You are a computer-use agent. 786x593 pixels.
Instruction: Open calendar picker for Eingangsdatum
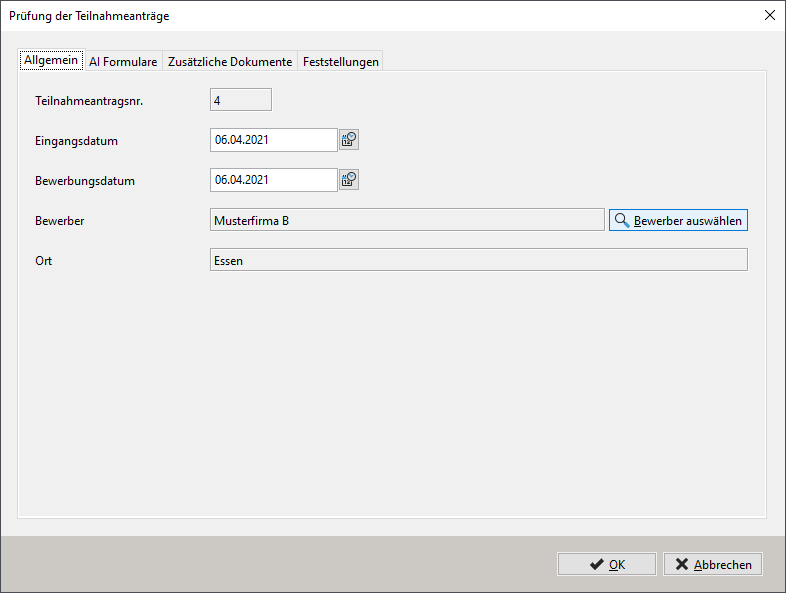(349, 140)
